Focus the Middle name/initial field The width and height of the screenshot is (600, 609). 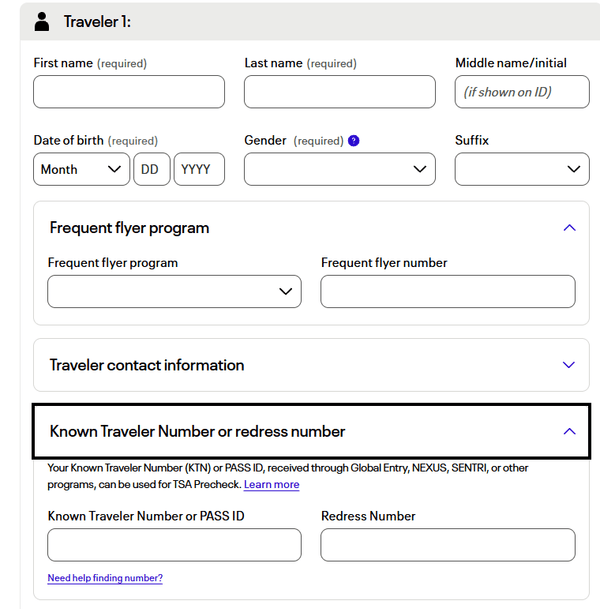pyautogui.click(x=520, y=92)
